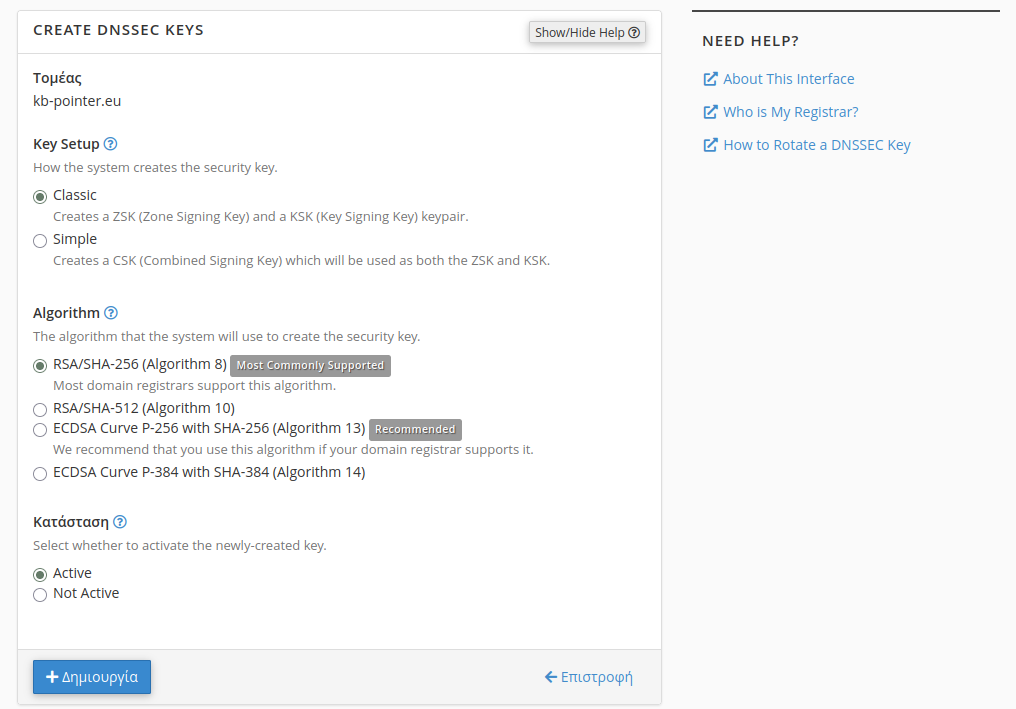Go back via the Επιστροφή link
This screenshot has width=1016, height=709.
[589, 677]
